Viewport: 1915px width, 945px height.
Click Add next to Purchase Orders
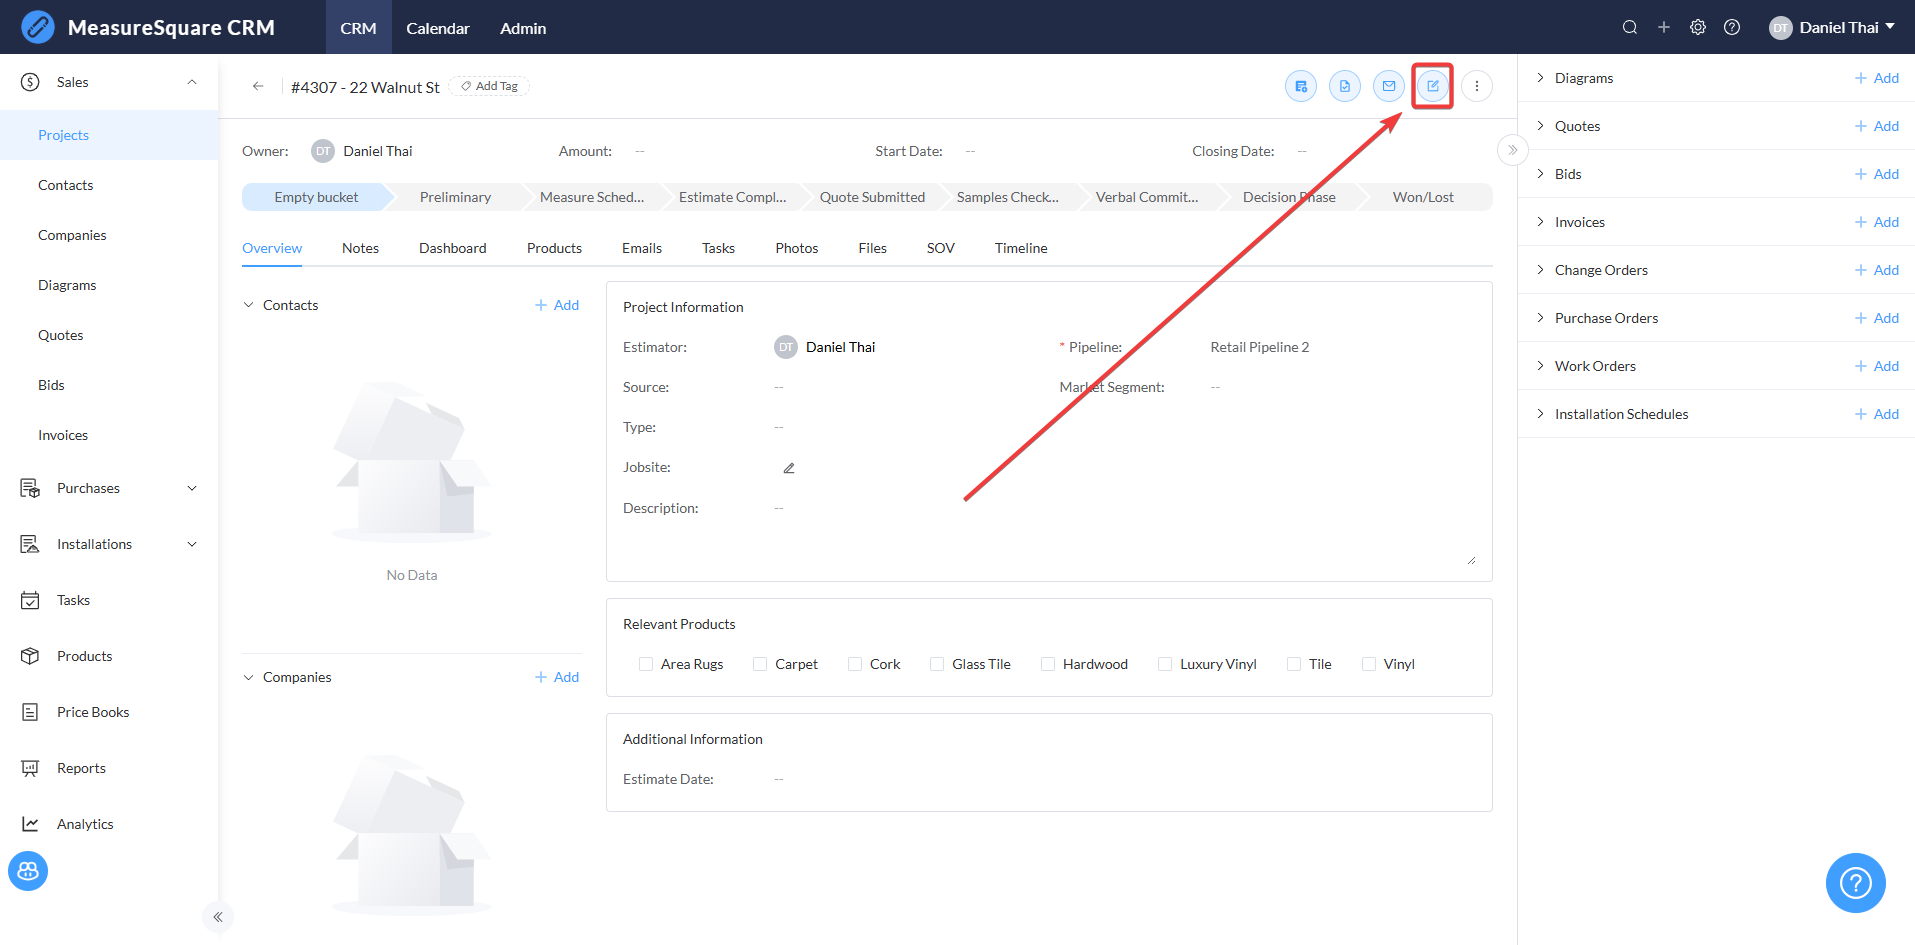(1877, 318)
